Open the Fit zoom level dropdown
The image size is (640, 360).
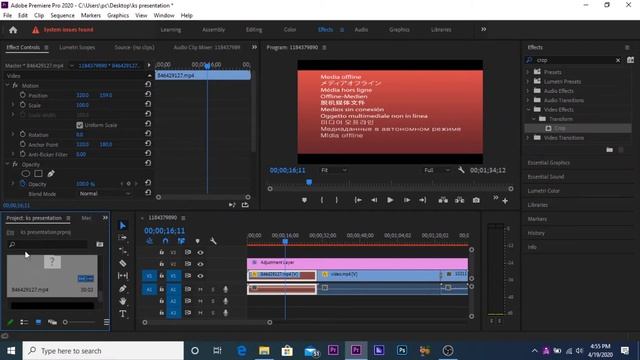point(334,170)
